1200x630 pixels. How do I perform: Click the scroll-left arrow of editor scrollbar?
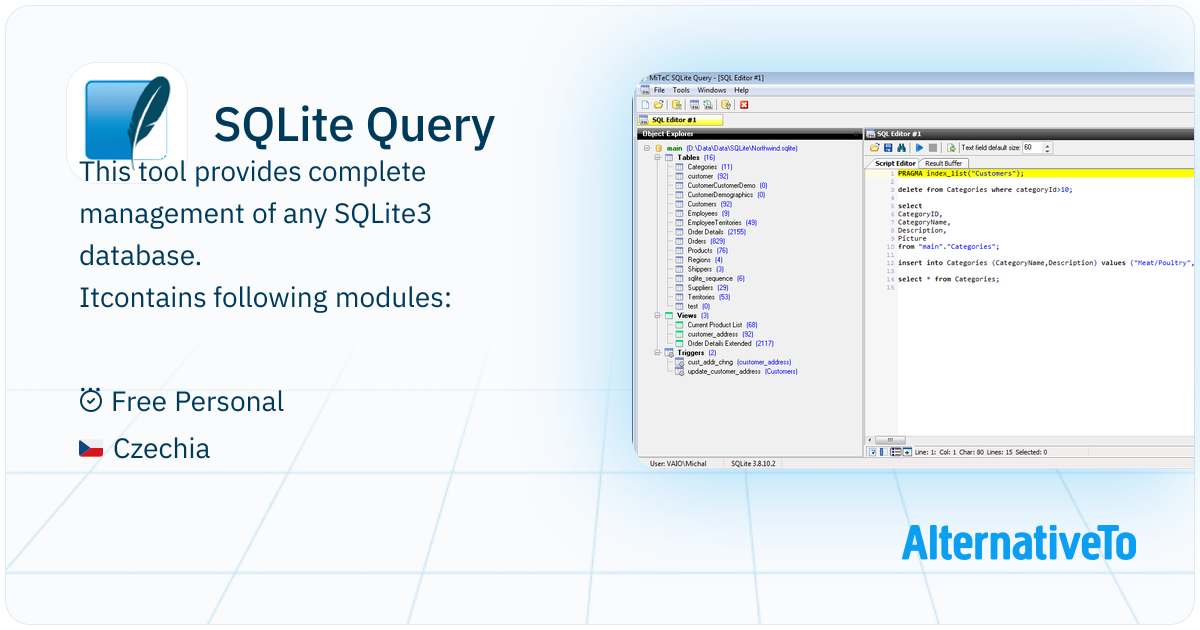coord(870,440)
